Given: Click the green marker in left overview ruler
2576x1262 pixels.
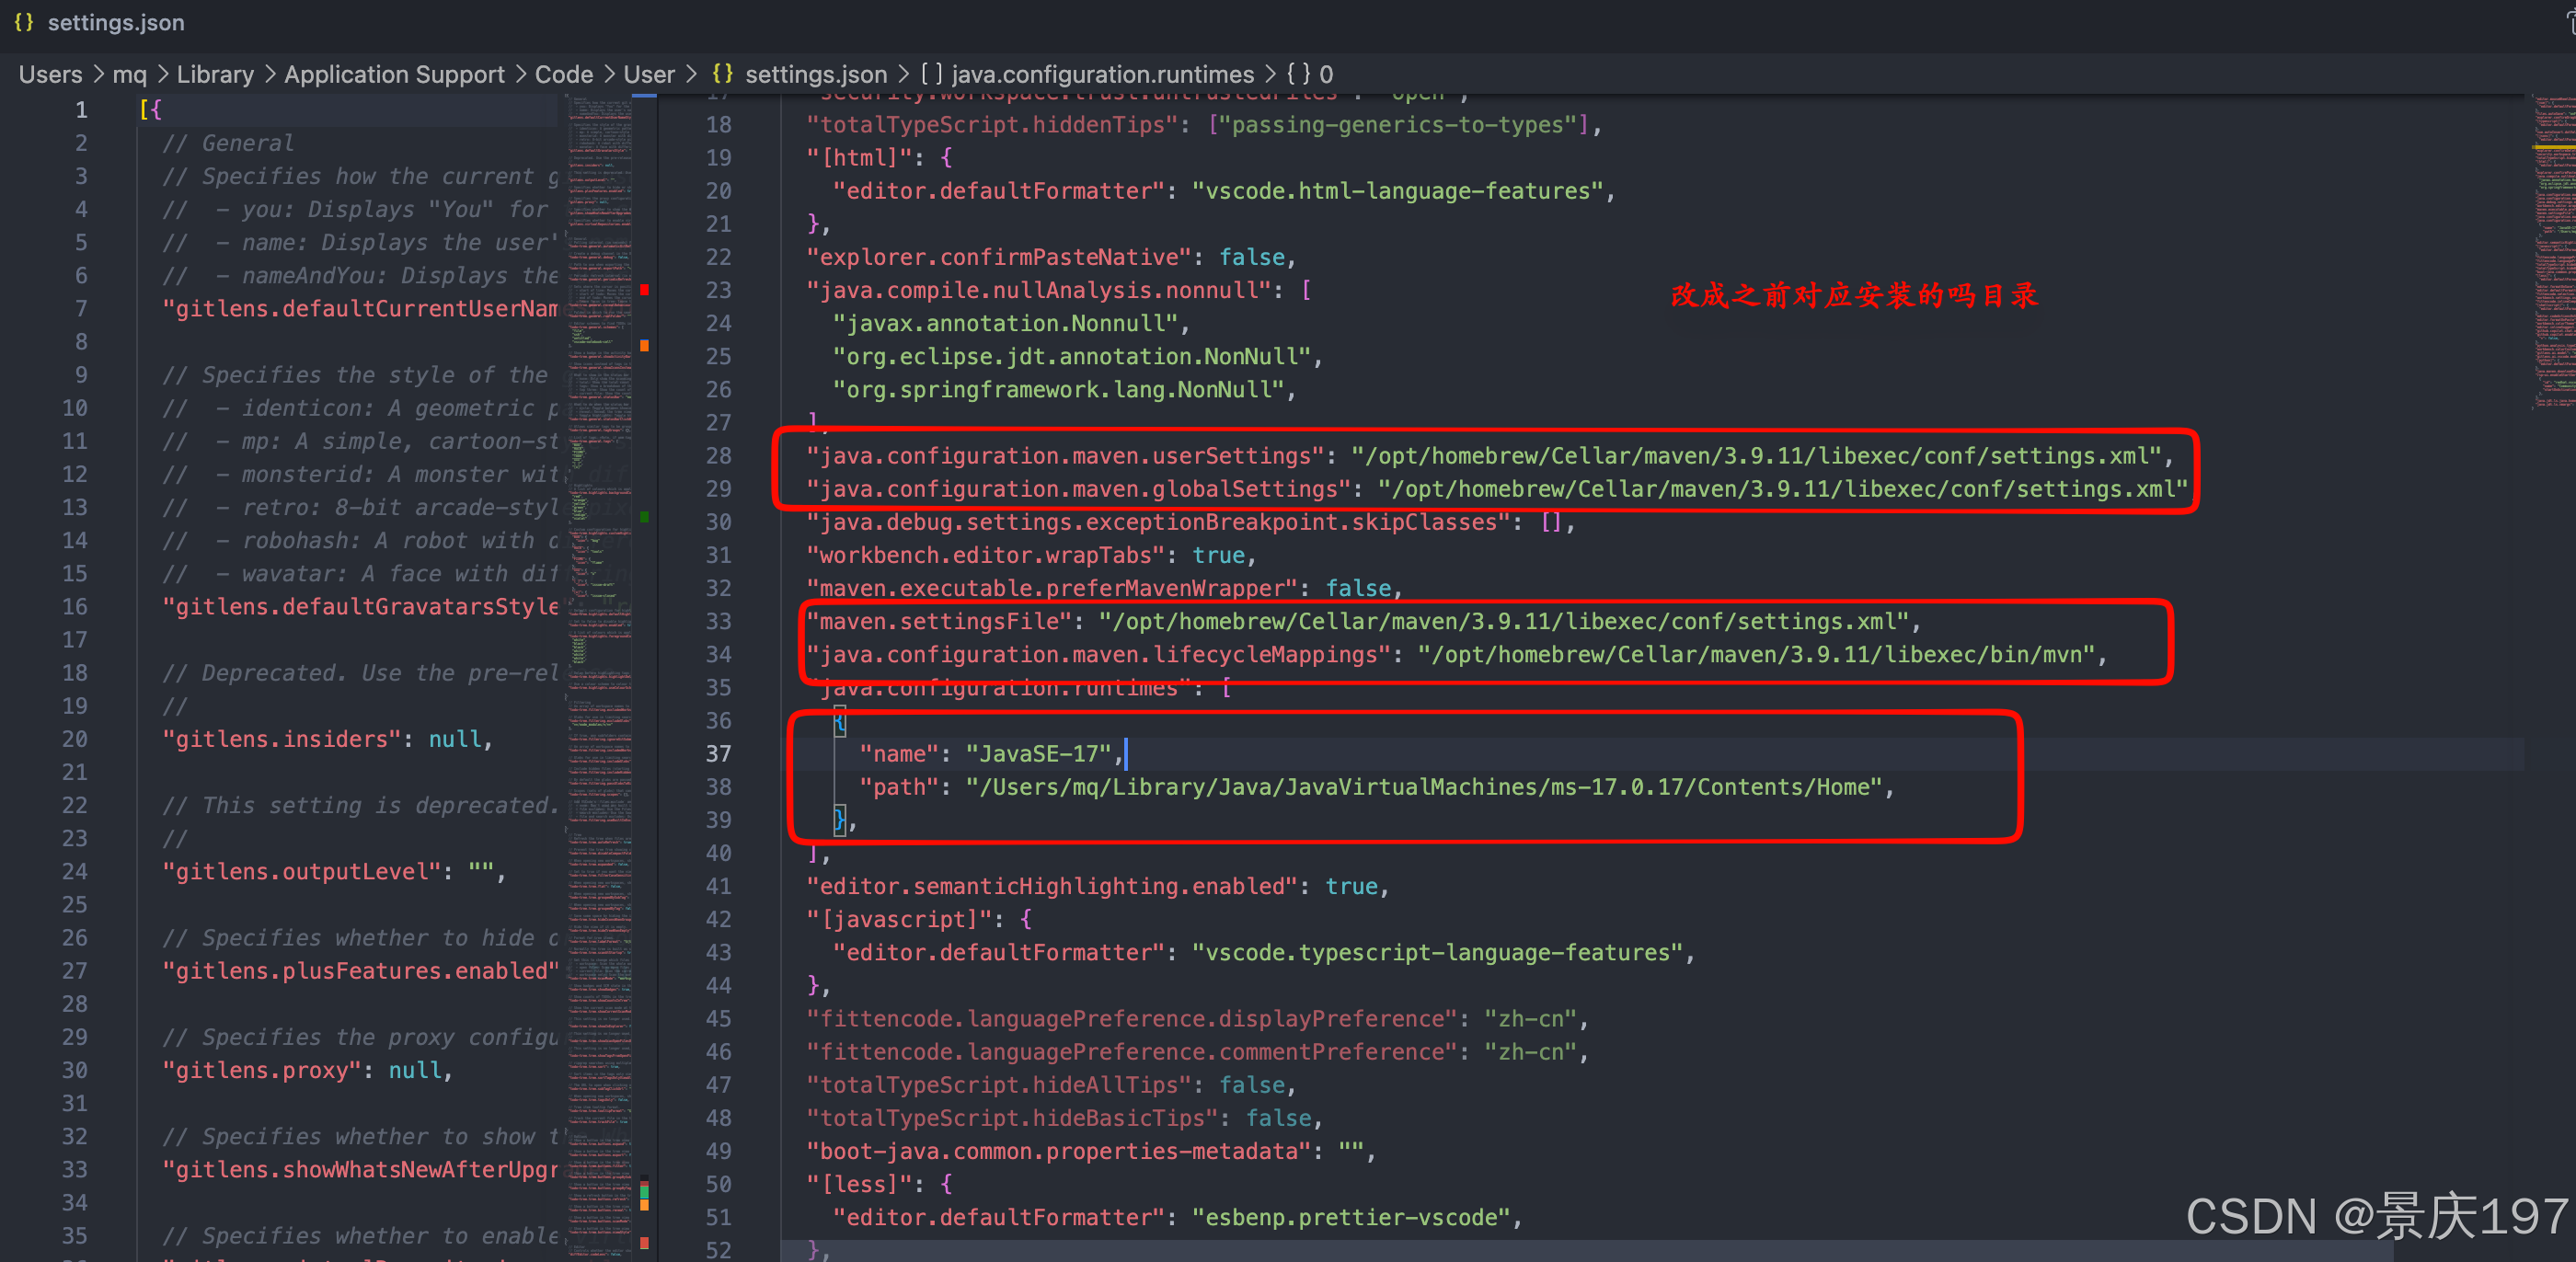Looking at the screenshot, I should [x=644, y=517].
